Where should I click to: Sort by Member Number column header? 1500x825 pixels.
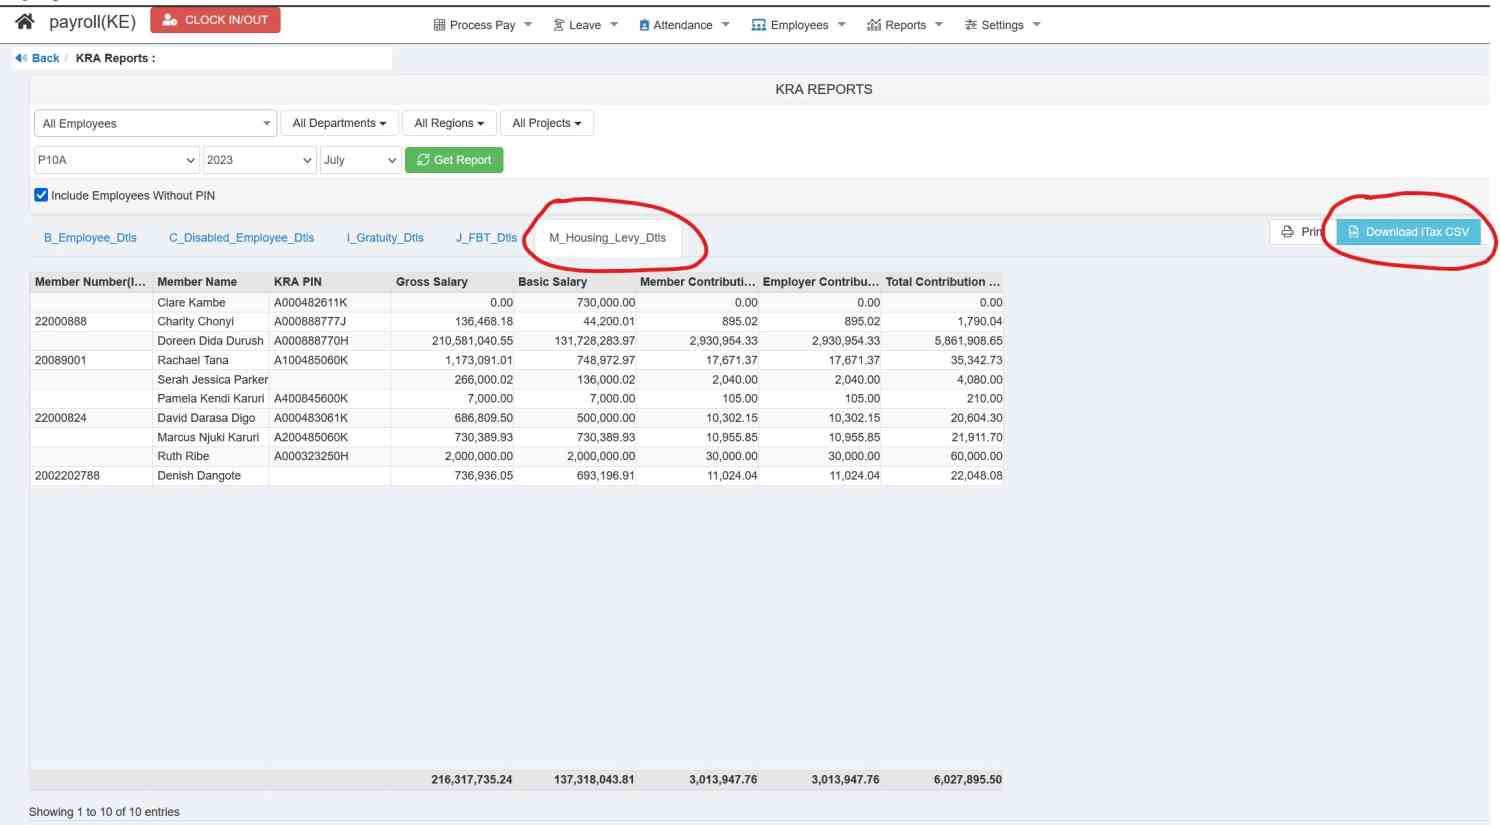click(x=90, y=282)
